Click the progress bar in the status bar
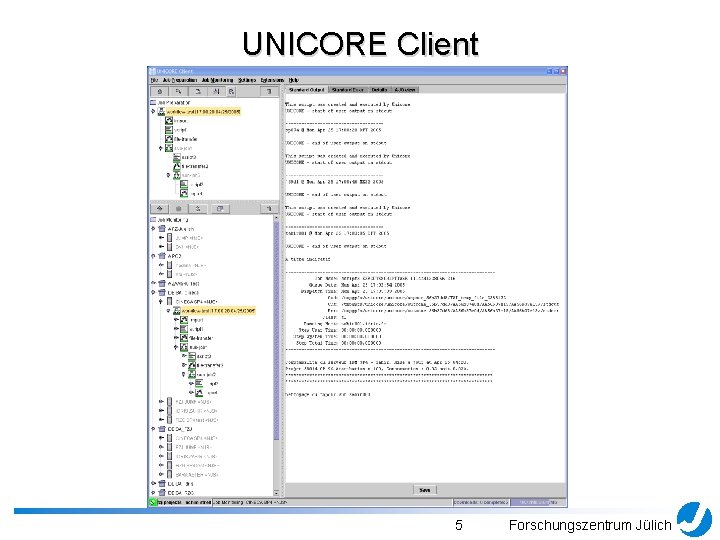720x540 pixels. 538,502
